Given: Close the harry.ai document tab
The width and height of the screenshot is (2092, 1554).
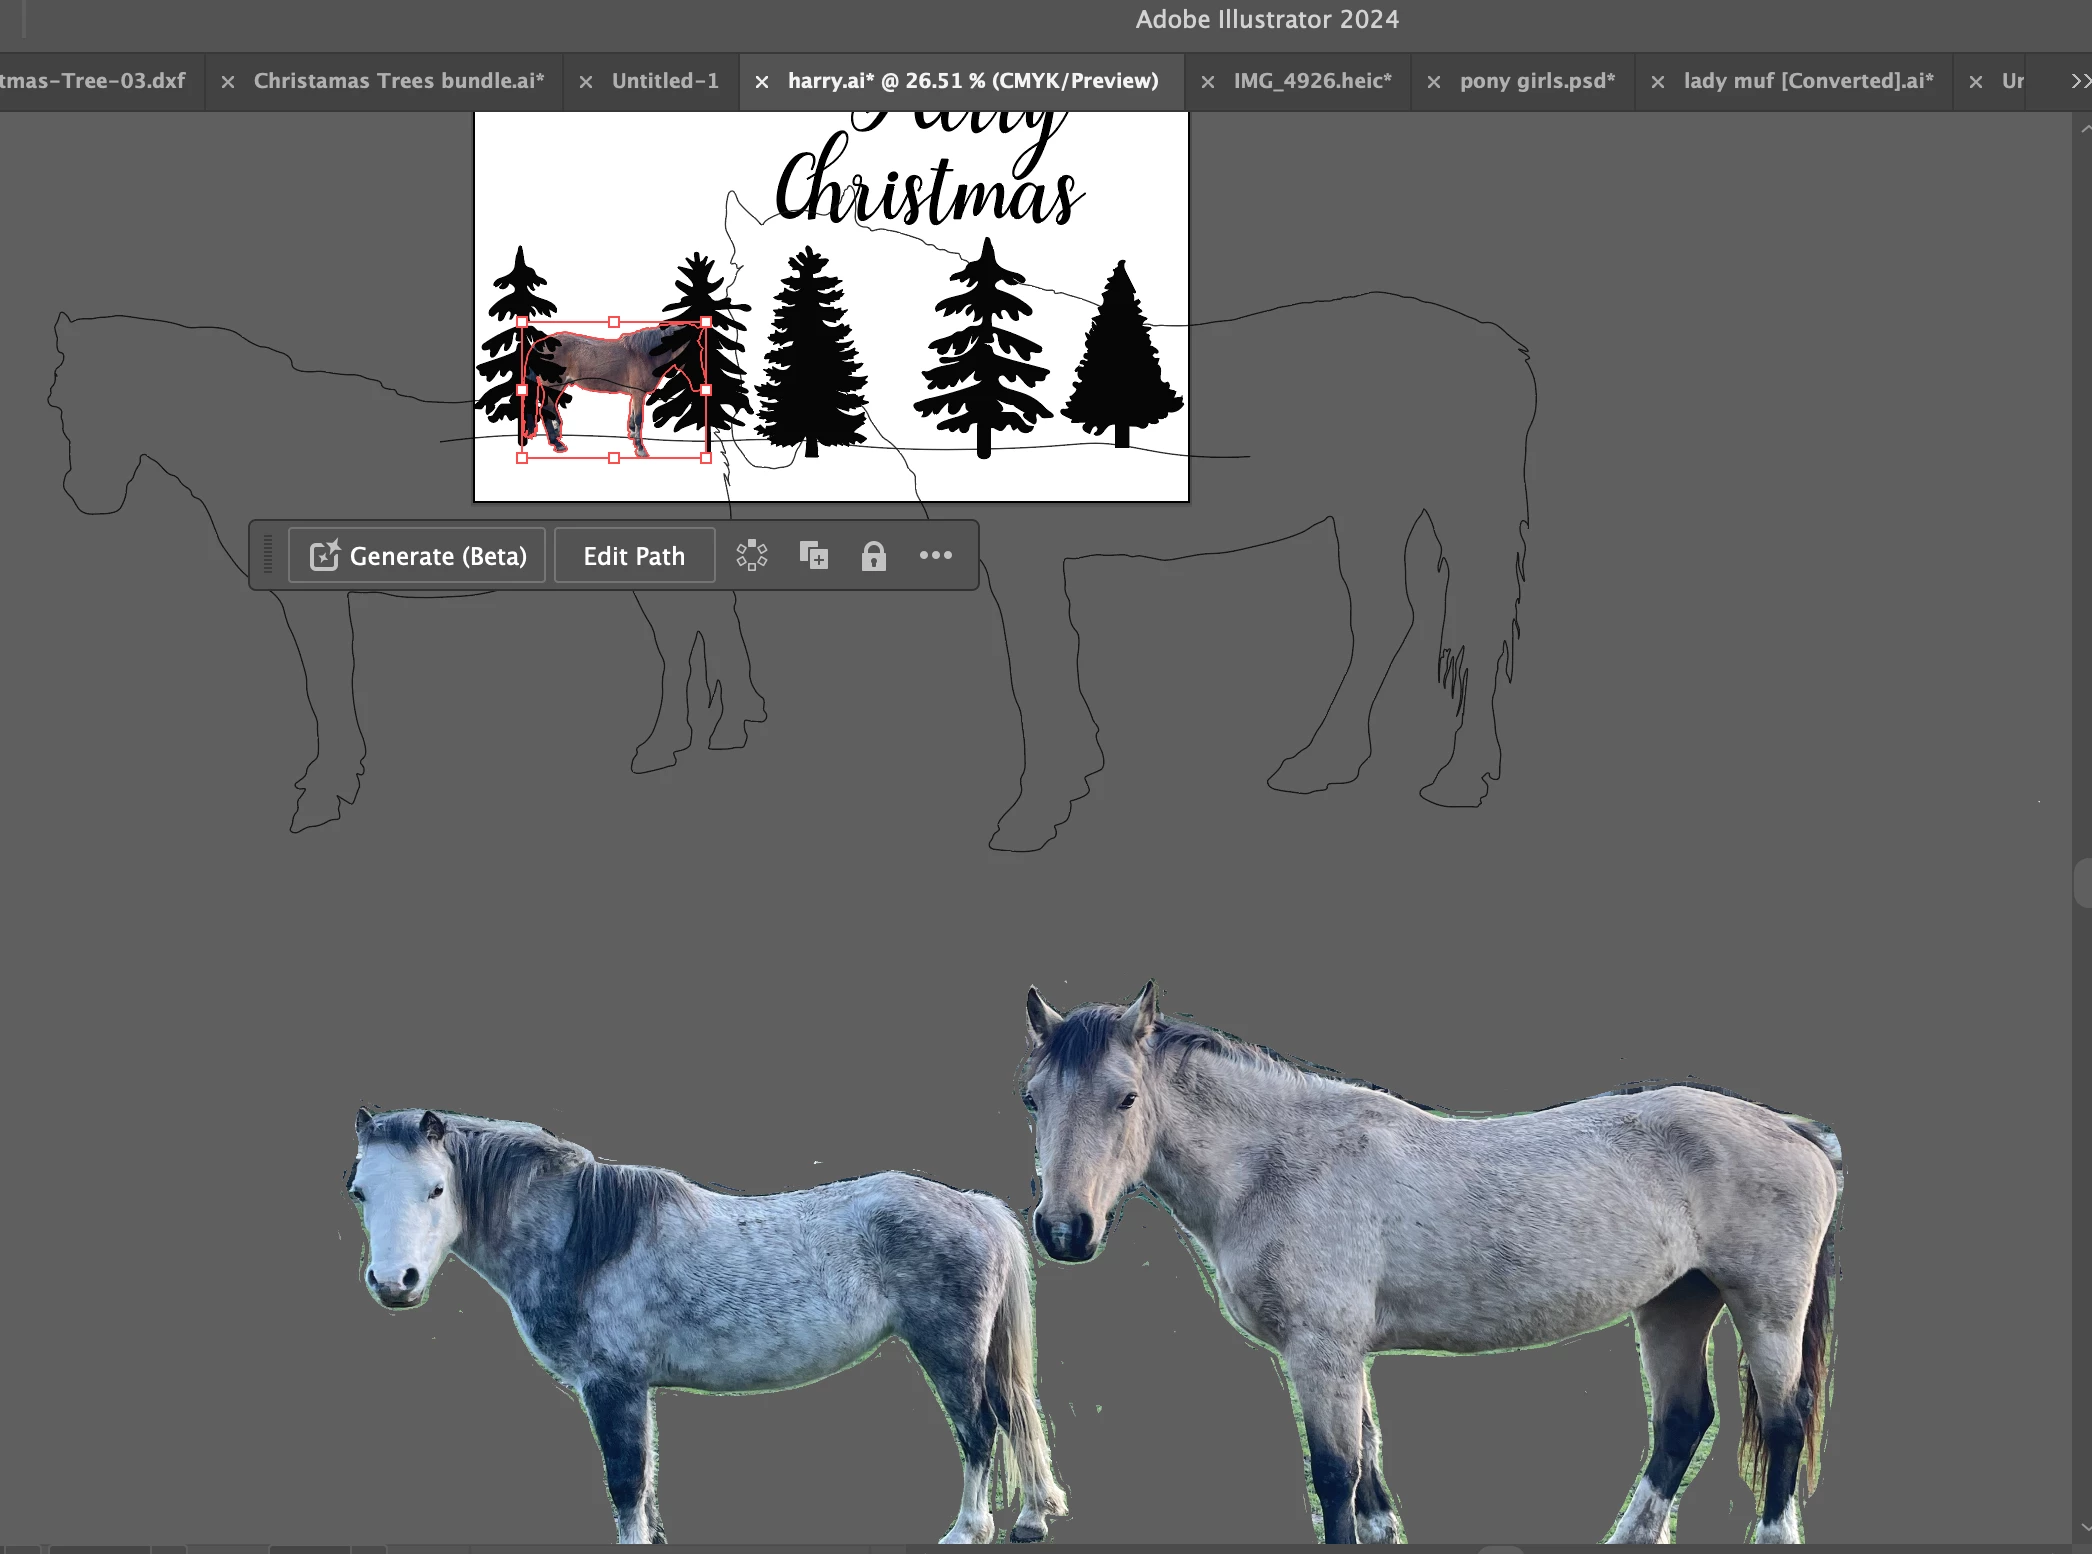Looking at the screenshot, I should [x=762, y=82].
